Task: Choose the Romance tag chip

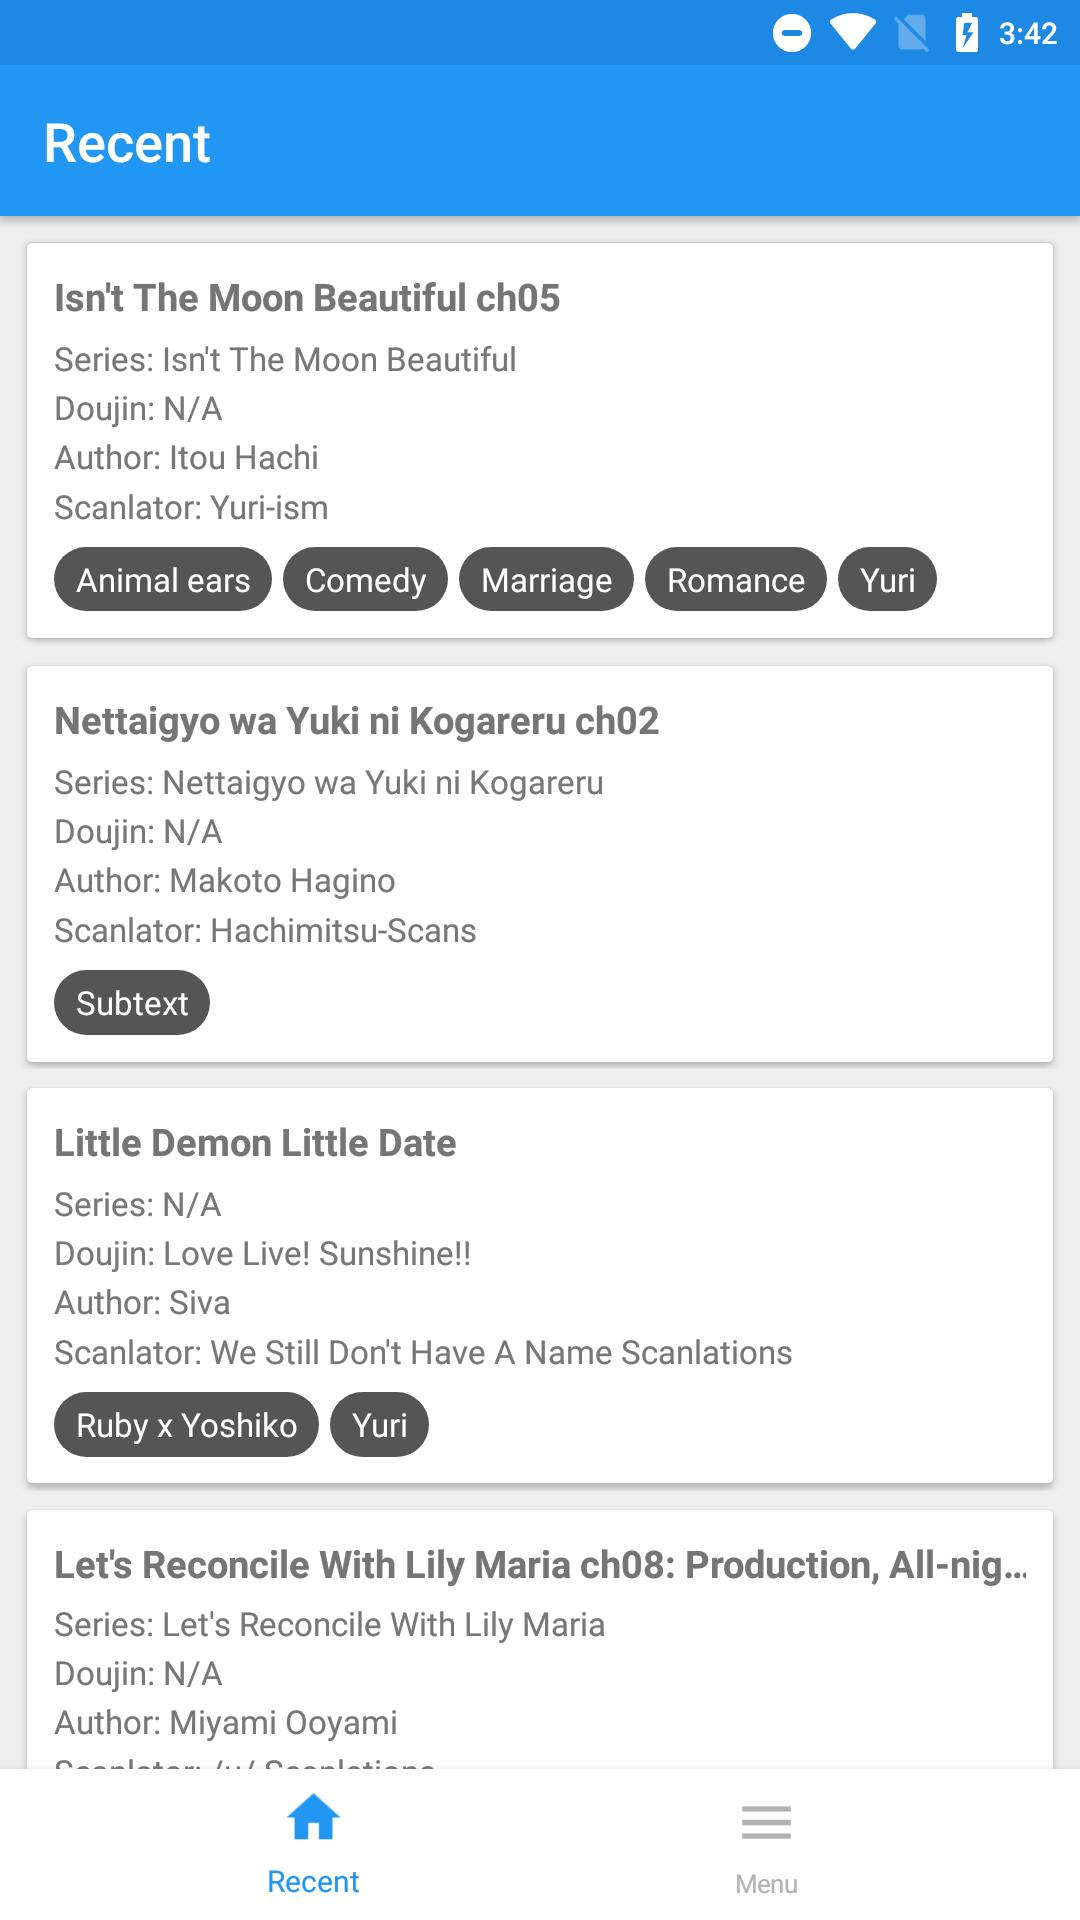Action: (736, 580)
